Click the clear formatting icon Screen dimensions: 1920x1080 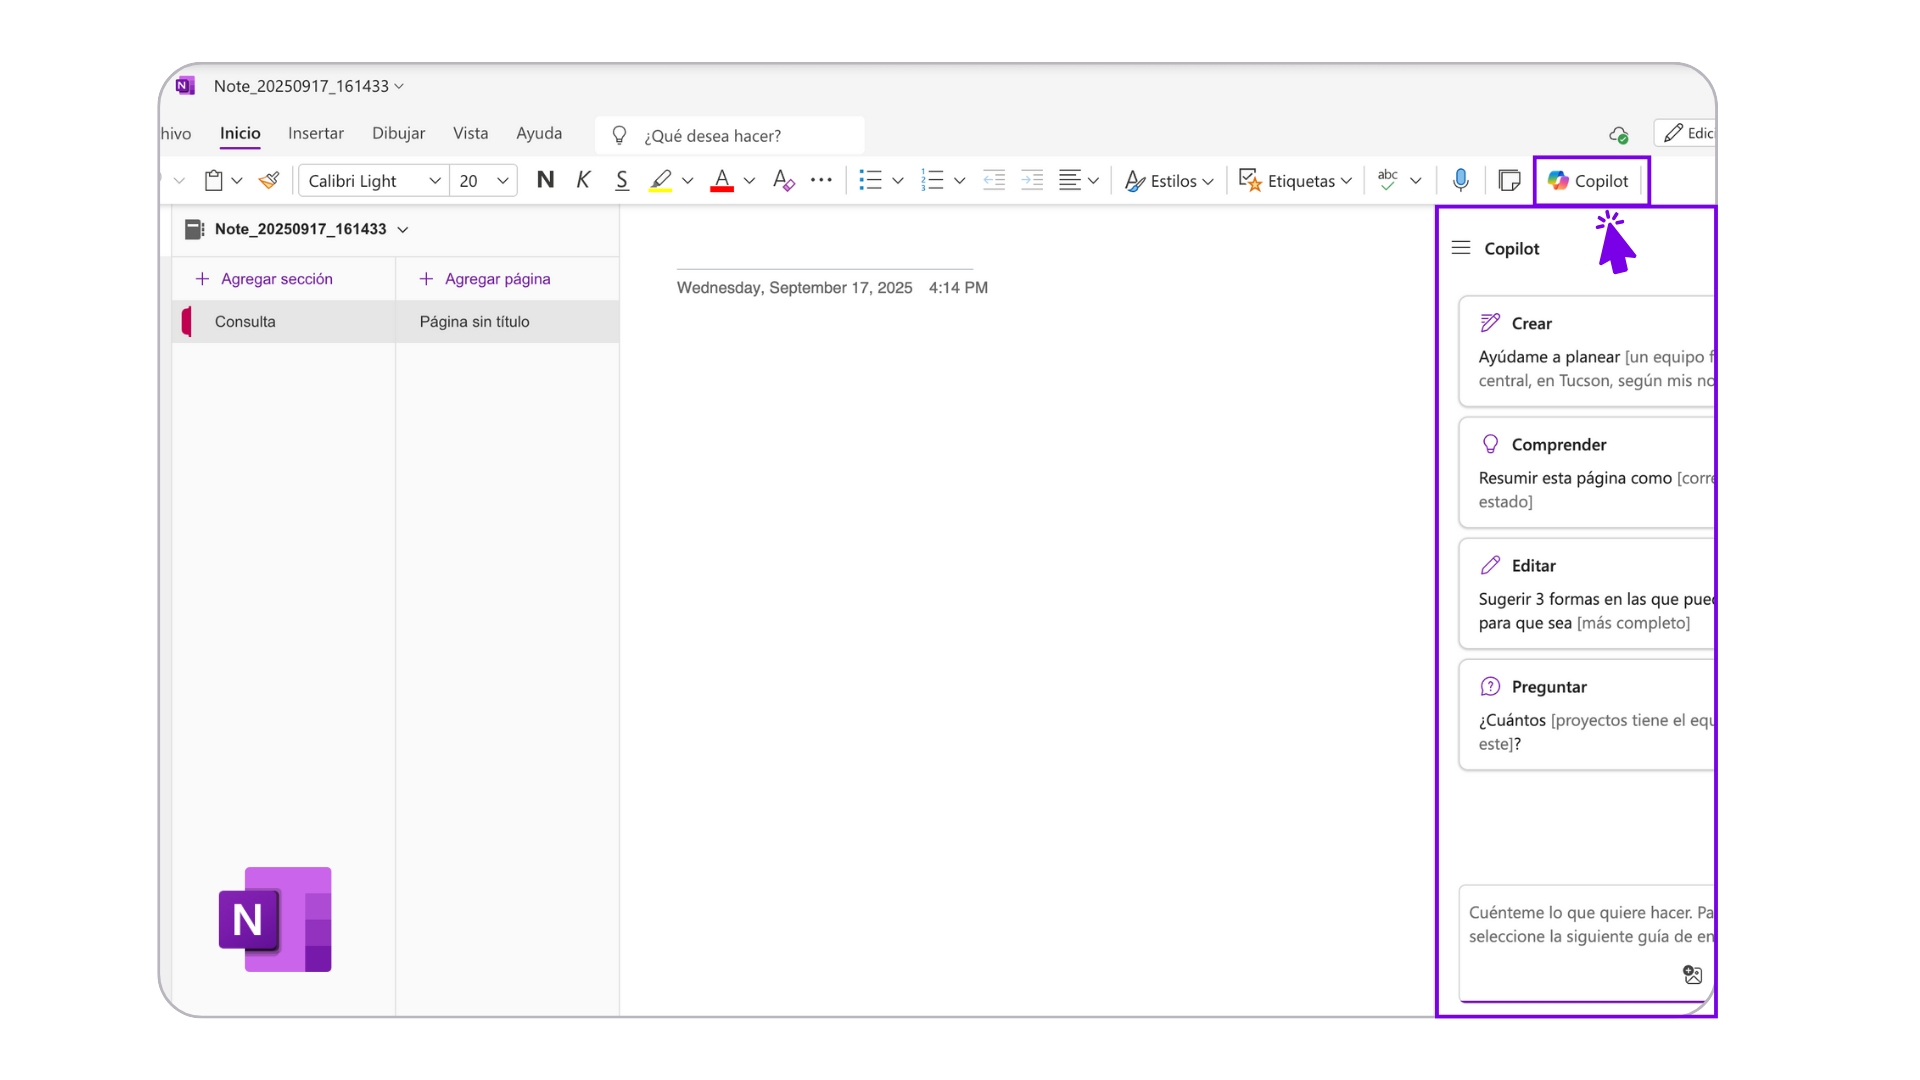783,180
